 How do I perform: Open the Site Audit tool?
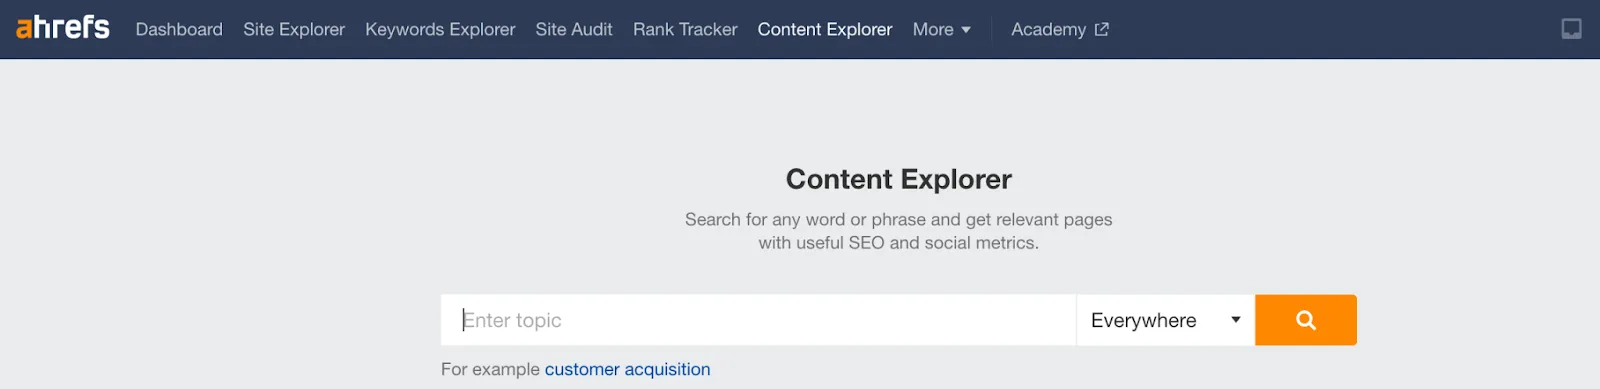pos(574,29)
